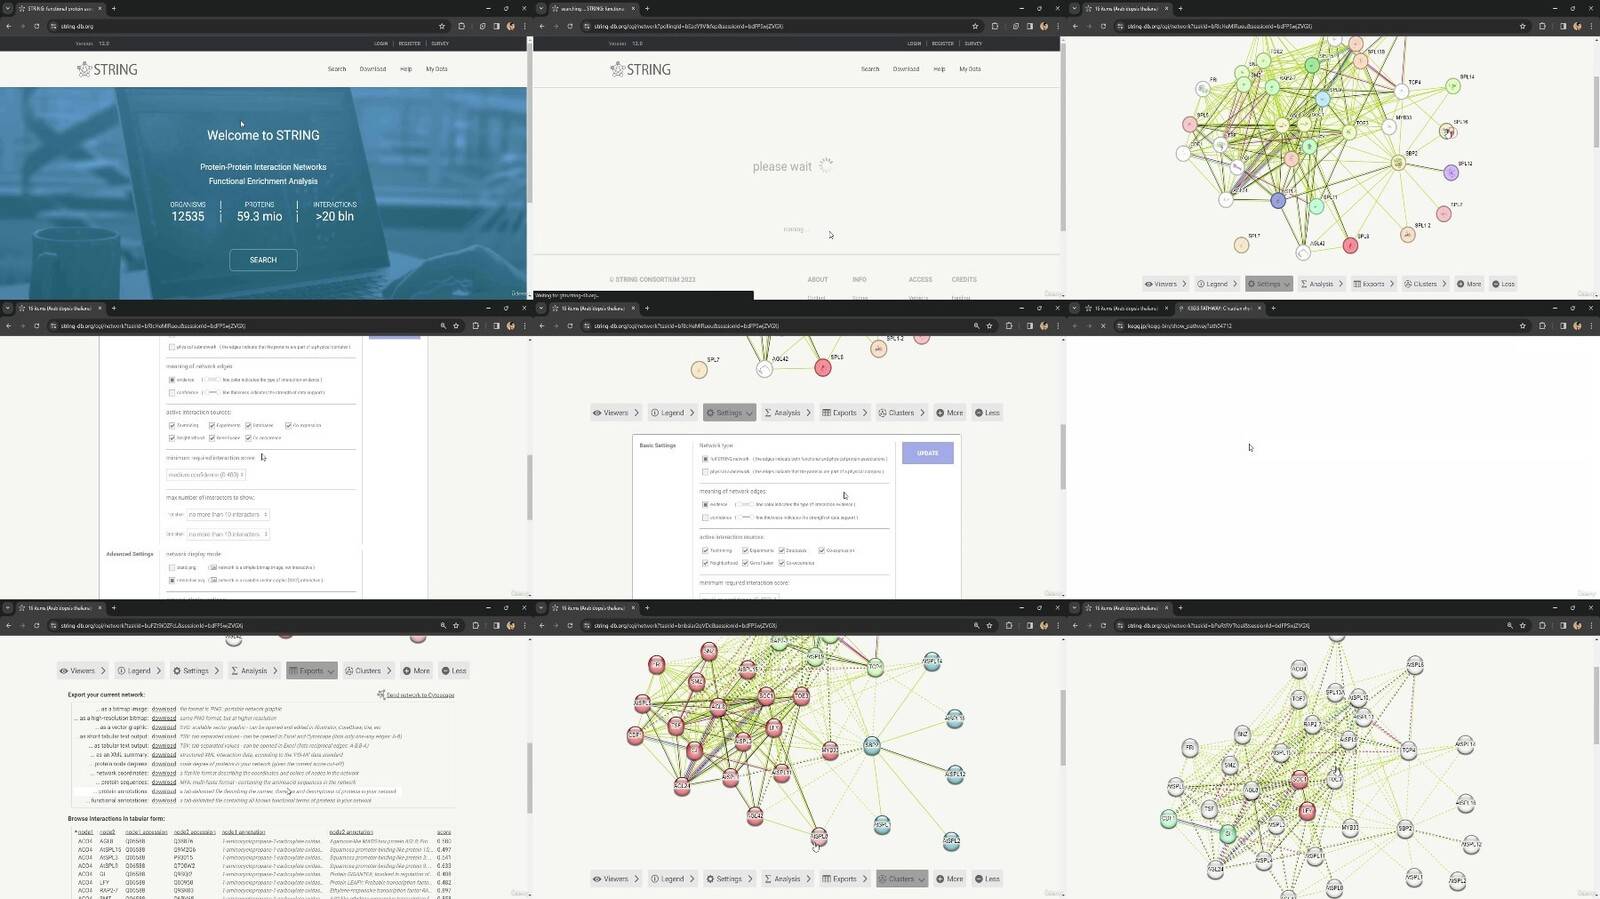Open My Data in the Welcome to STRING window

437,69
